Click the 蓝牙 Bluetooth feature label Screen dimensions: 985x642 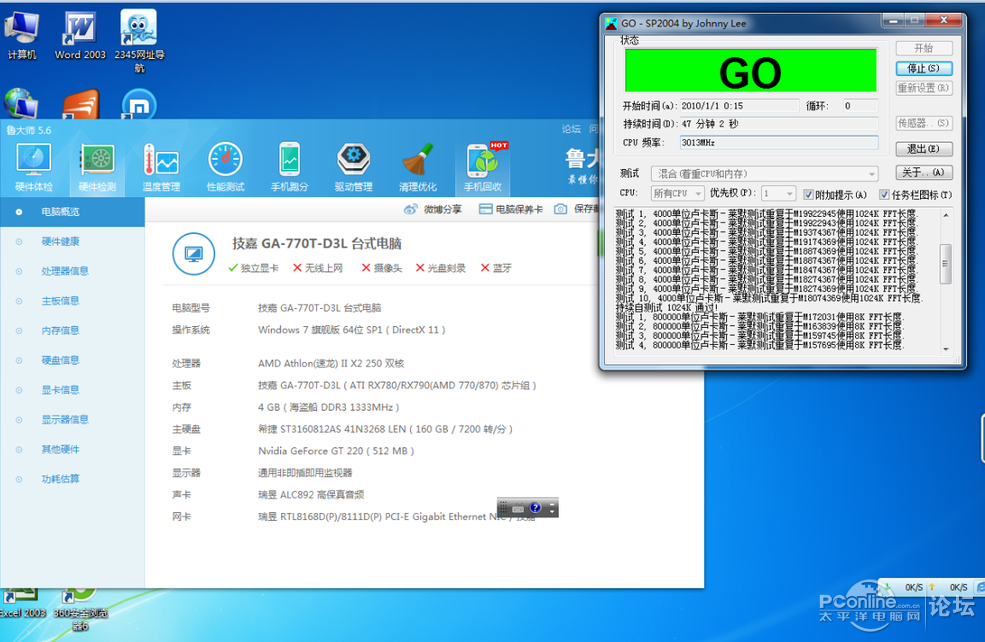(x=502, y=268)
